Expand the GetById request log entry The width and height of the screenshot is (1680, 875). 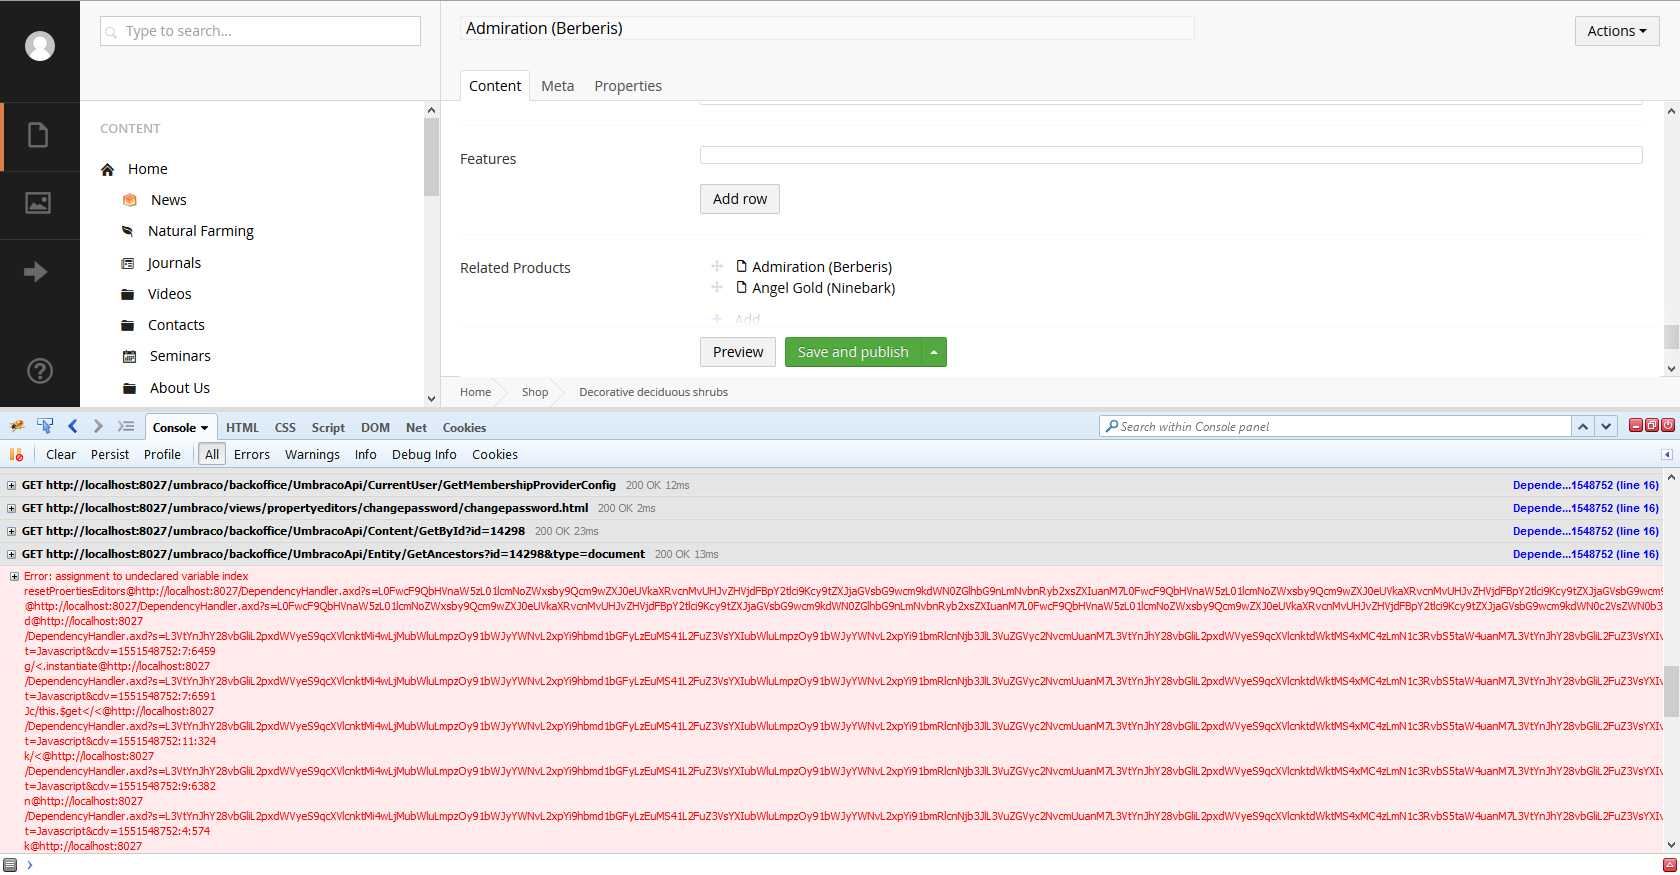(x=12, y=531)
